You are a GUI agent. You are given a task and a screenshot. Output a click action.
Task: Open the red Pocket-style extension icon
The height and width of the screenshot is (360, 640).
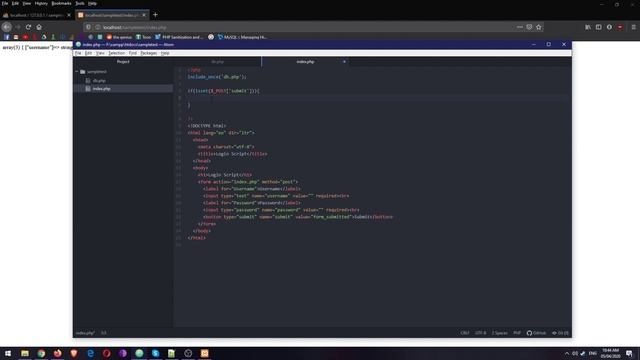(620, 27)
